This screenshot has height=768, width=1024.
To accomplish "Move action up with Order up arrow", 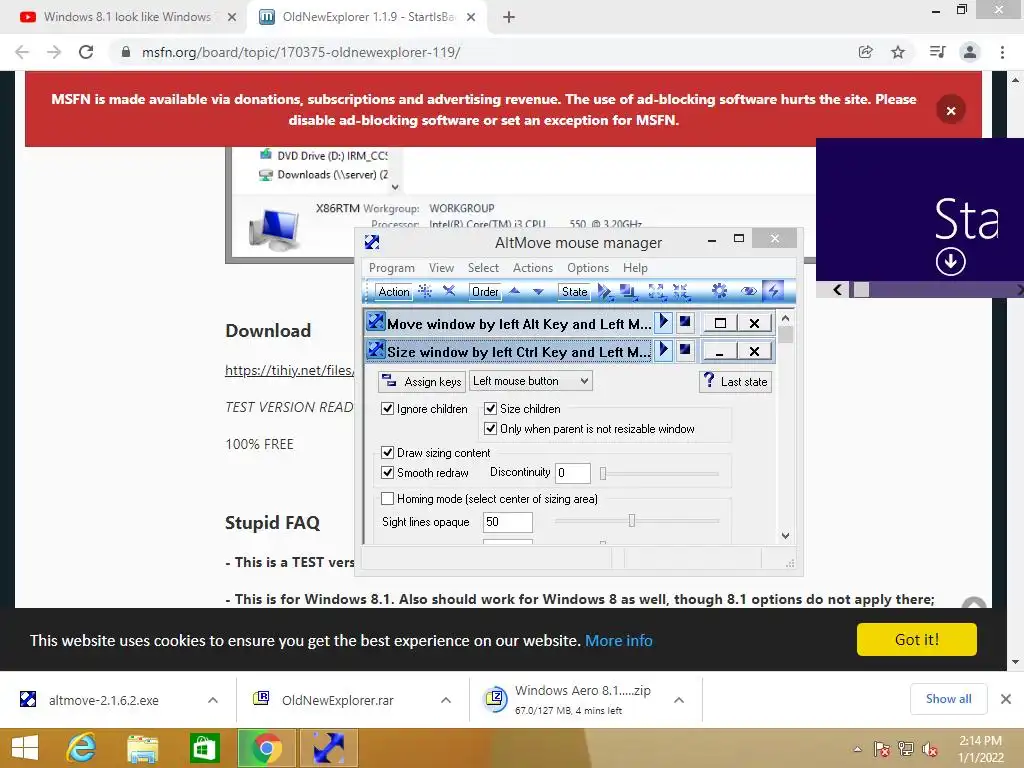I will pos(515,291).
